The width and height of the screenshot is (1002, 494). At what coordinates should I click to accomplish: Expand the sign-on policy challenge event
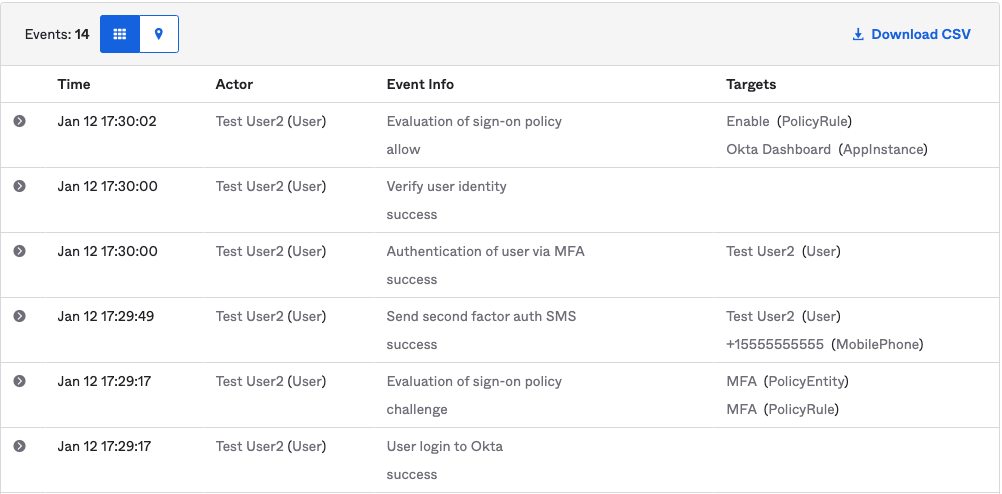point(19,381)
